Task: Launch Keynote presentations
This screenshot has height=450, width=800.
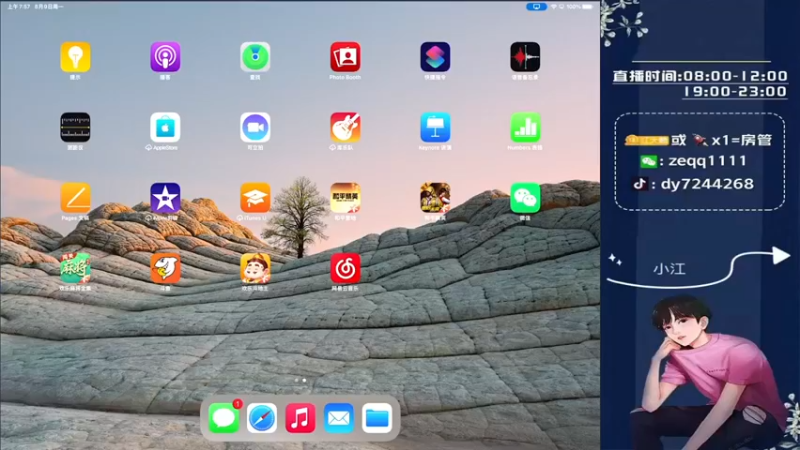Action: pos(435,127)
